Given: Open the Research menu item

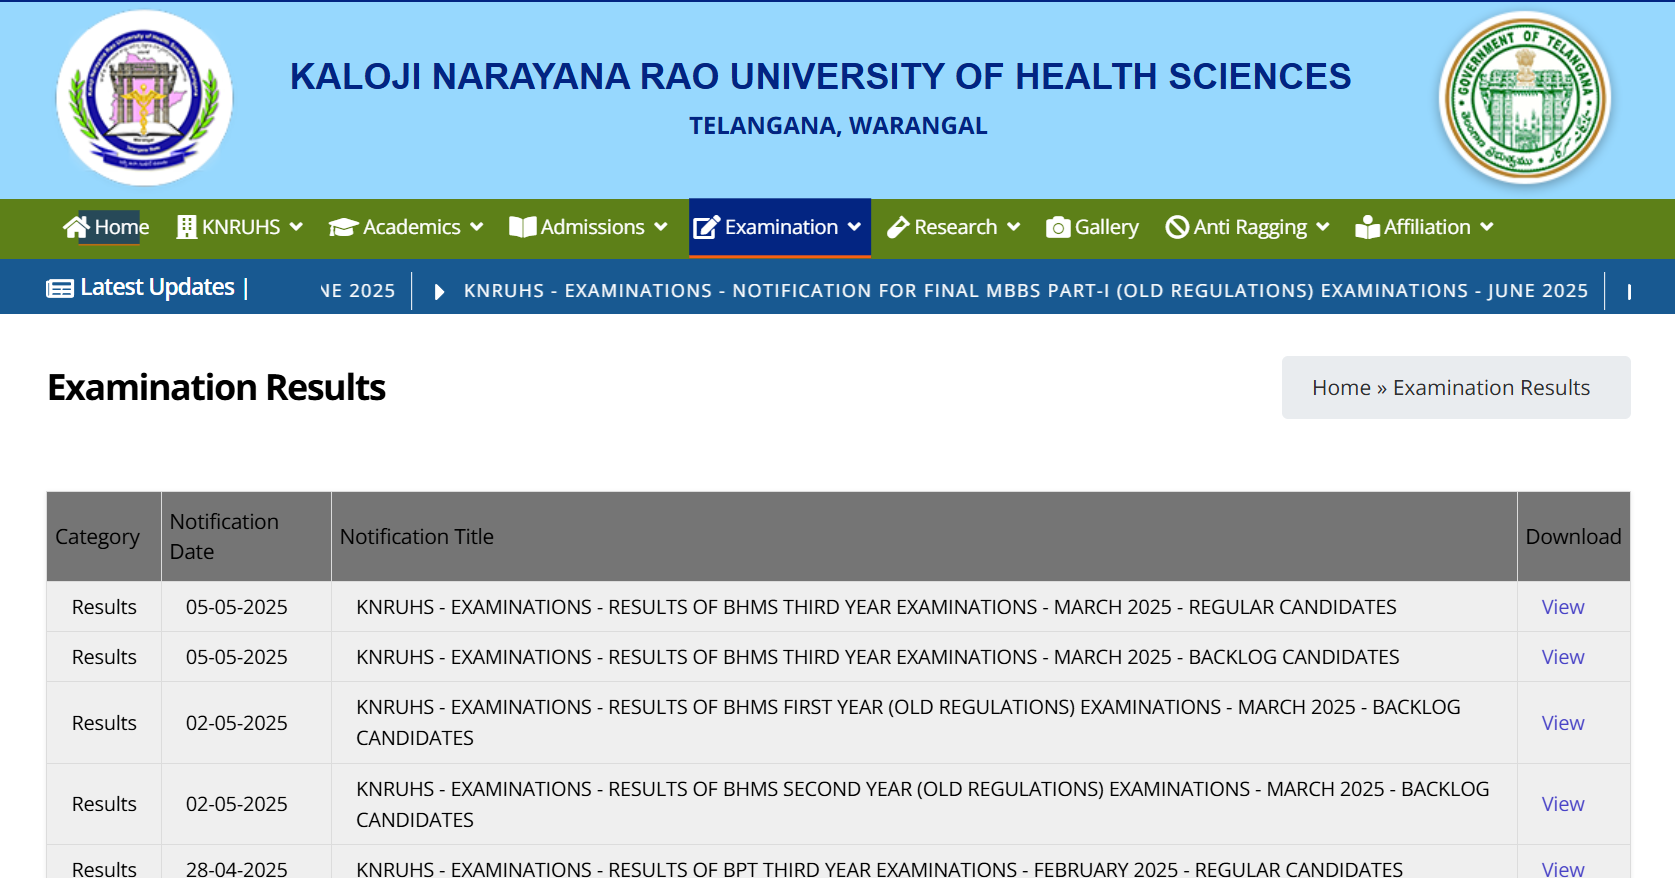Looking at the screenshot, I should tap(955, 227).
